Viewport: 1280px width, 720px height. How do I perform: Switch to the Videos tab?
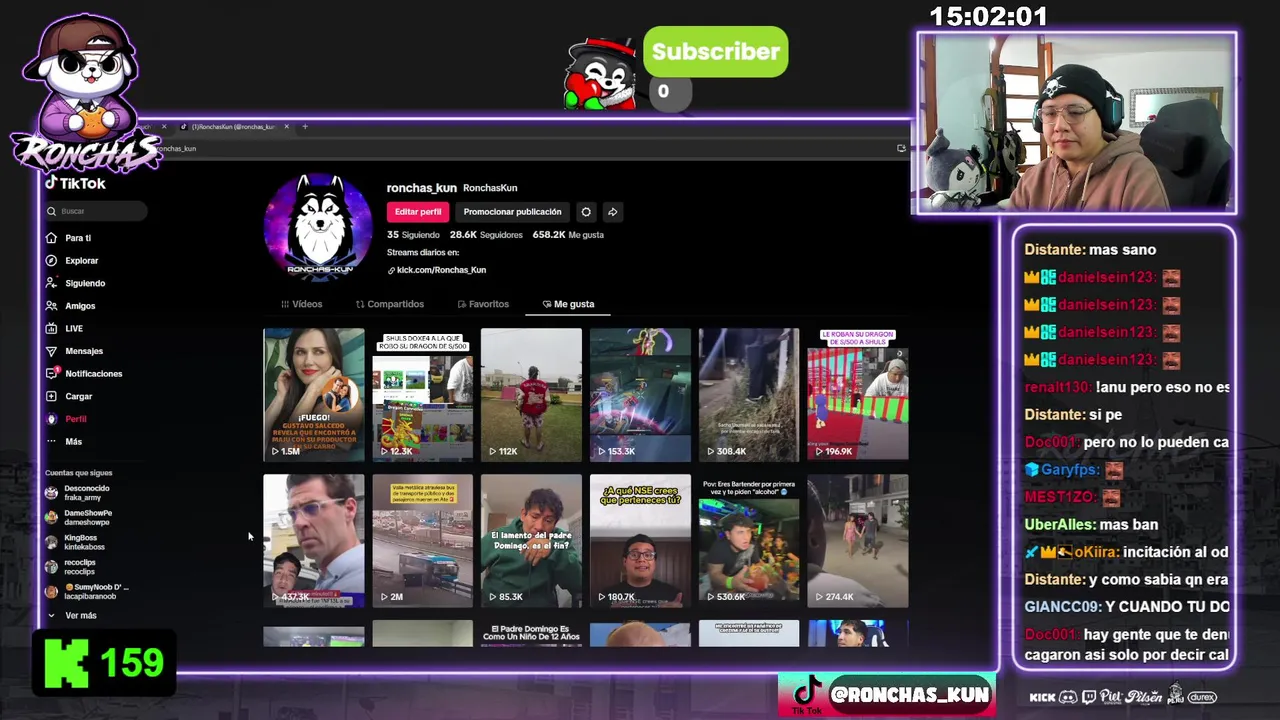click(302, 304)
